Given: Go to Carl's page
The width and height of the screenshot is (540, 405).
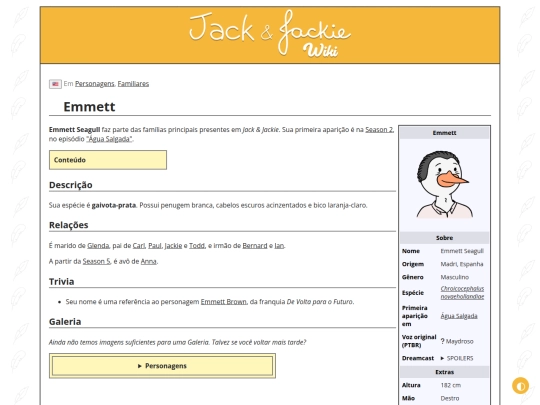Looking at the screenshot, I should click(x=139, y=246).
